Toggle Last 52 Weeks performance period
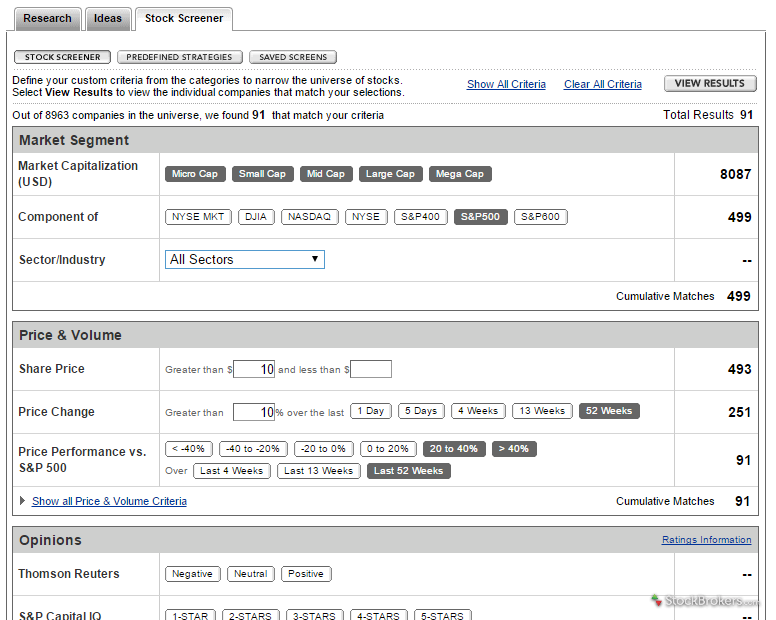This screenshot has width=776, height=620. (409, 471)
